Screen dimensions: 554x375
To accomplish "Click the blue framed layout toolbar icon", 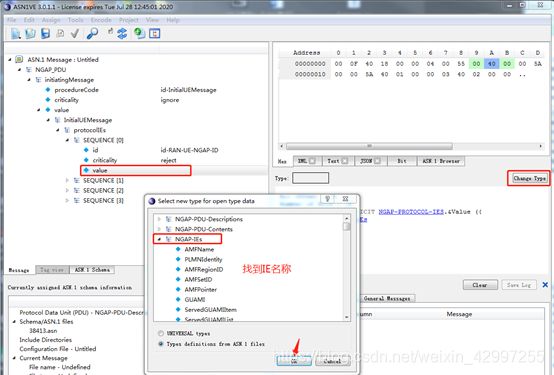I will tap(154, 34).
